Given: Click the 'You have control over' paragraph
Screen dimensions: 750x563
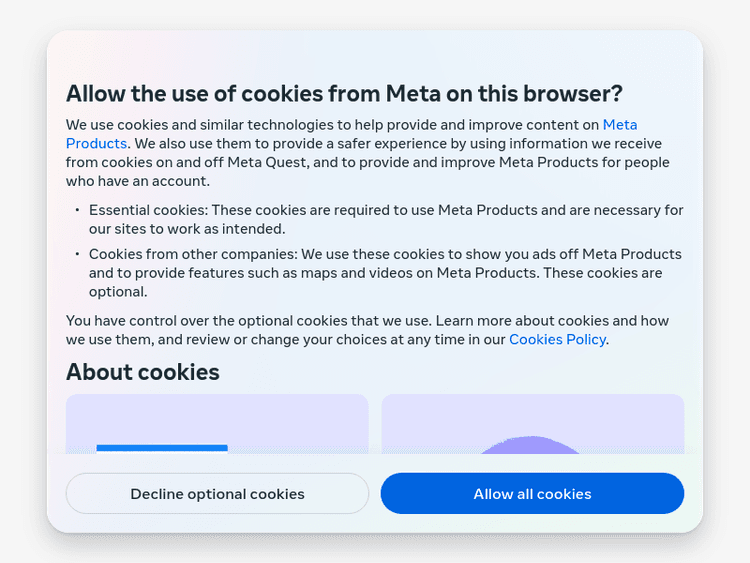Looking at the screenshot, I should [248, 321].
